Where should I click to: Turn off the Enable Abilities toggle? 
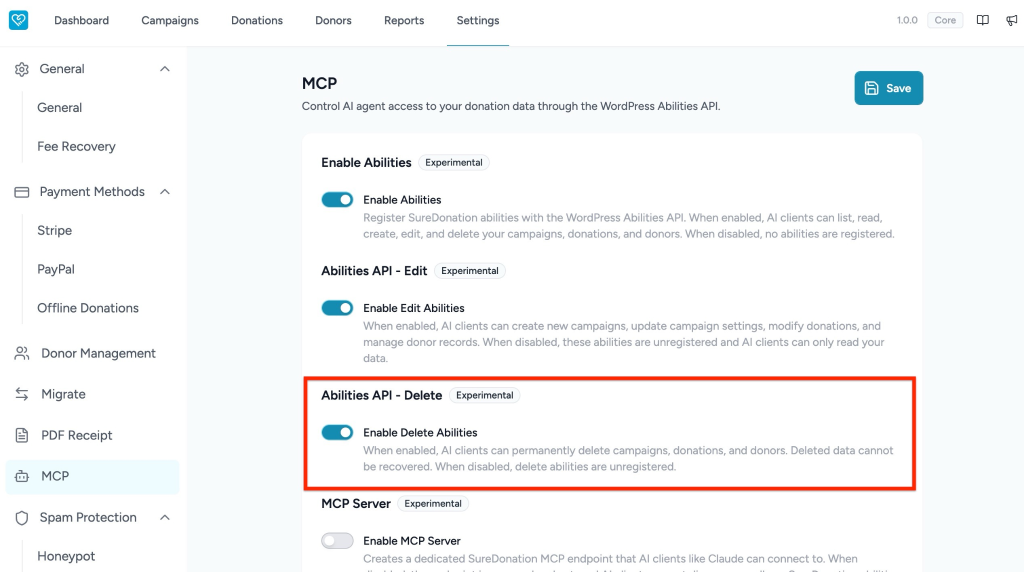coord(337,200)
